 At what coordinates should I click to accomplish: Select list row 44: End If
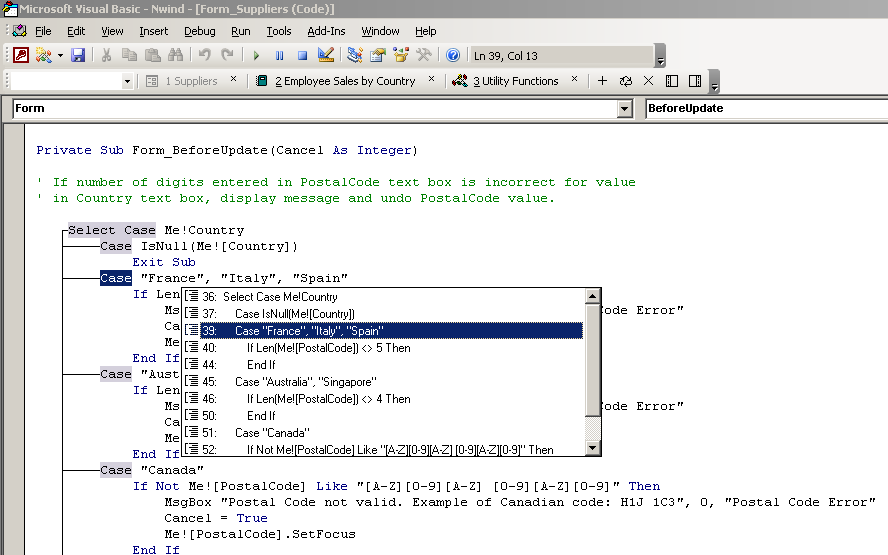pyautogui.click(x=383, y=365)
